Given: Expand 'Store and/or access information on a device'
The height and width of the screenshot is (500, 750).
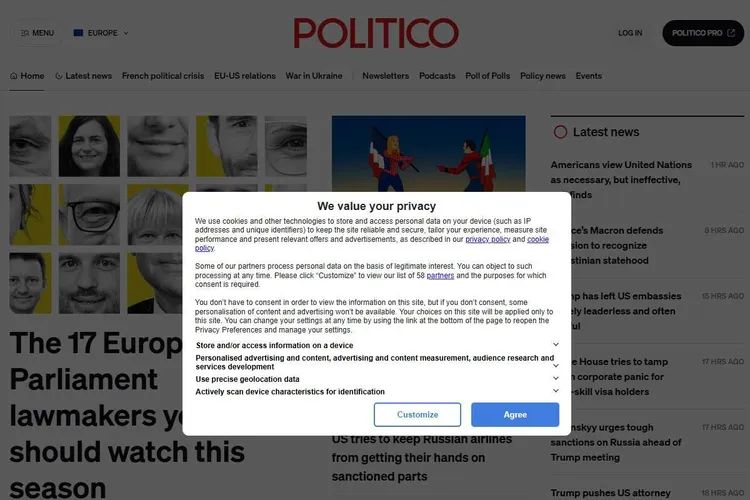Looking at the screenshot, I should point(376,345).
